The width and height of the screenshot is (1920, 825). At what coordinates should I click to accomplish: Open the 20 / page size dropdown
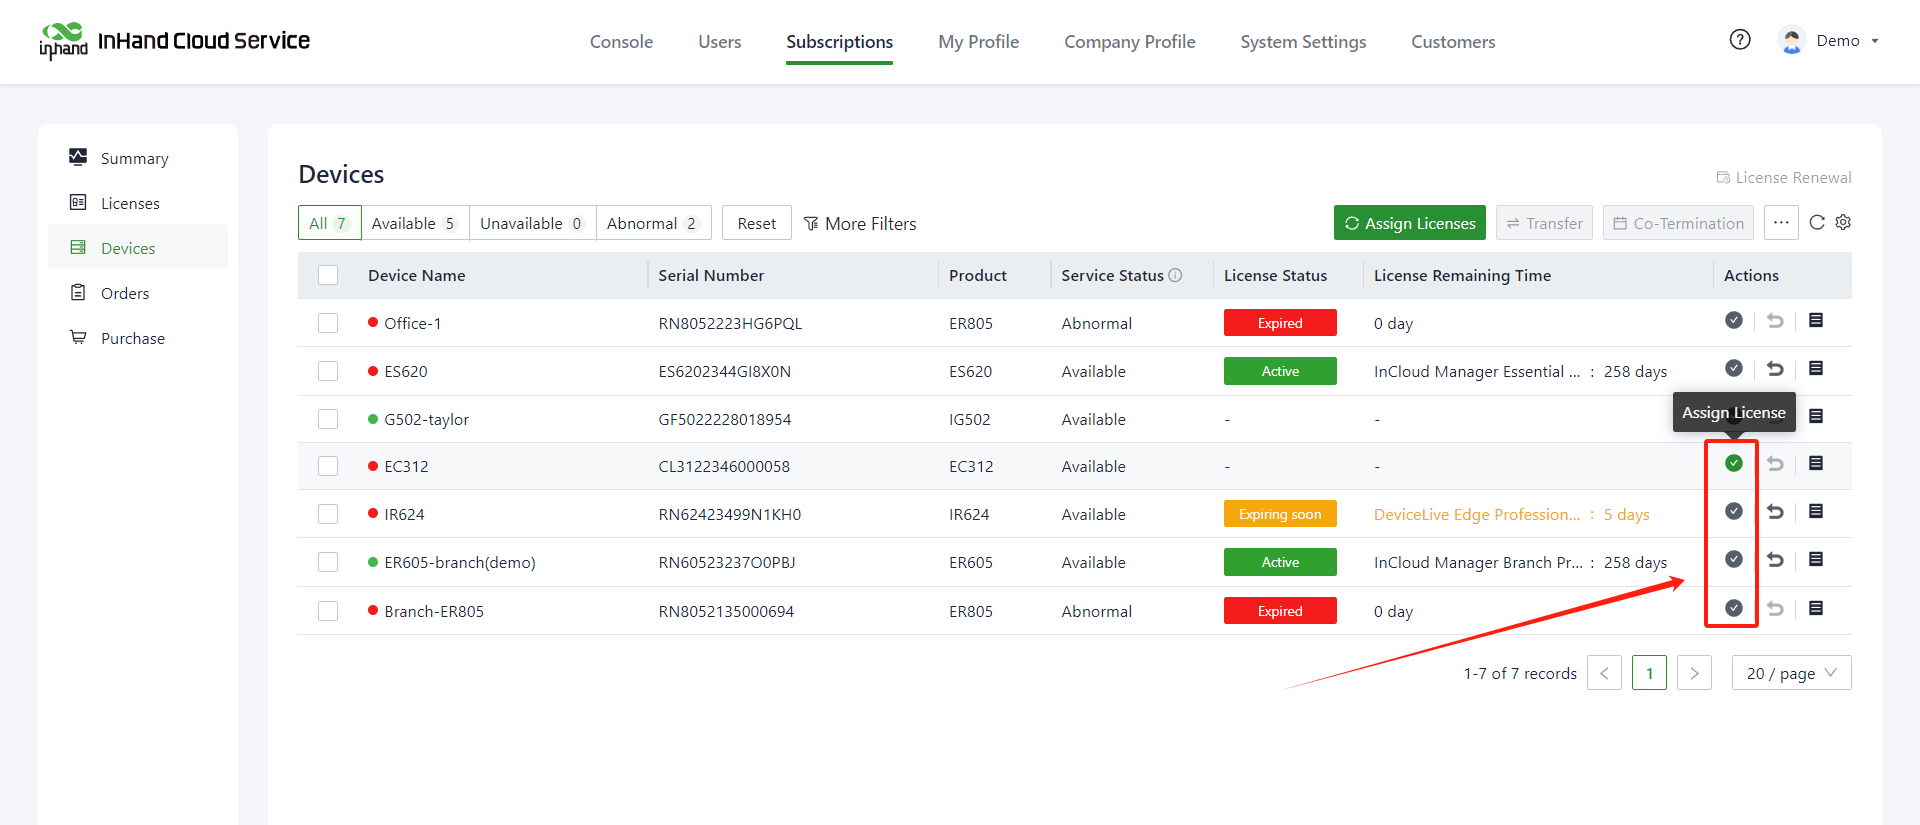(1791, 673)
